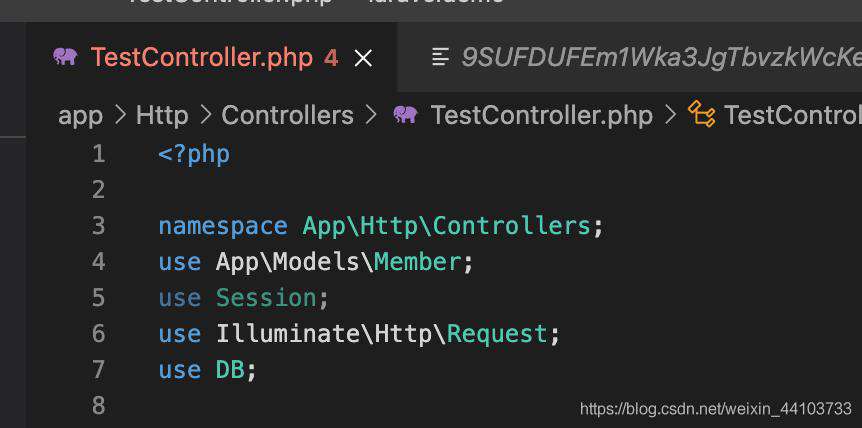This screenshot has width=862, height=428.
Task: Click the orange class symbol icon in breadcrumb
Action: coord(702,114)
